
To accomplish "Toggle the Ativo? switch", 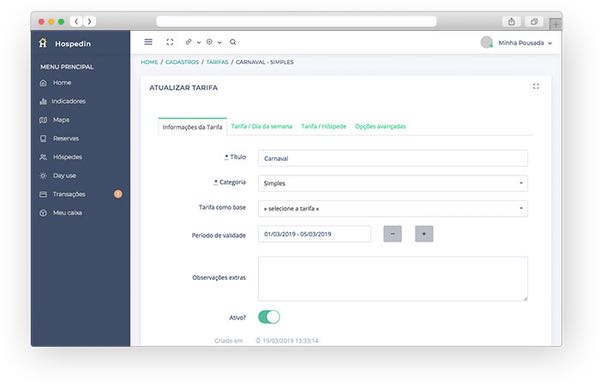I will [269, 317].
